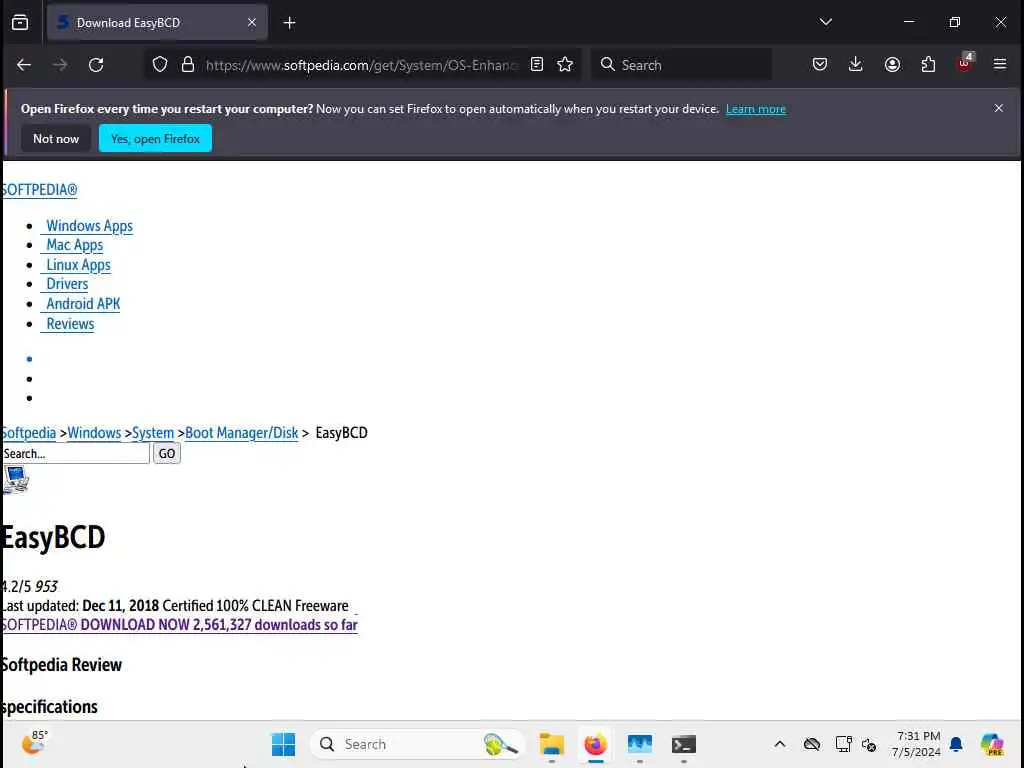Click the cloud sync off tray icon
The image size is (1024, 768).
click(x=812, y=744)
